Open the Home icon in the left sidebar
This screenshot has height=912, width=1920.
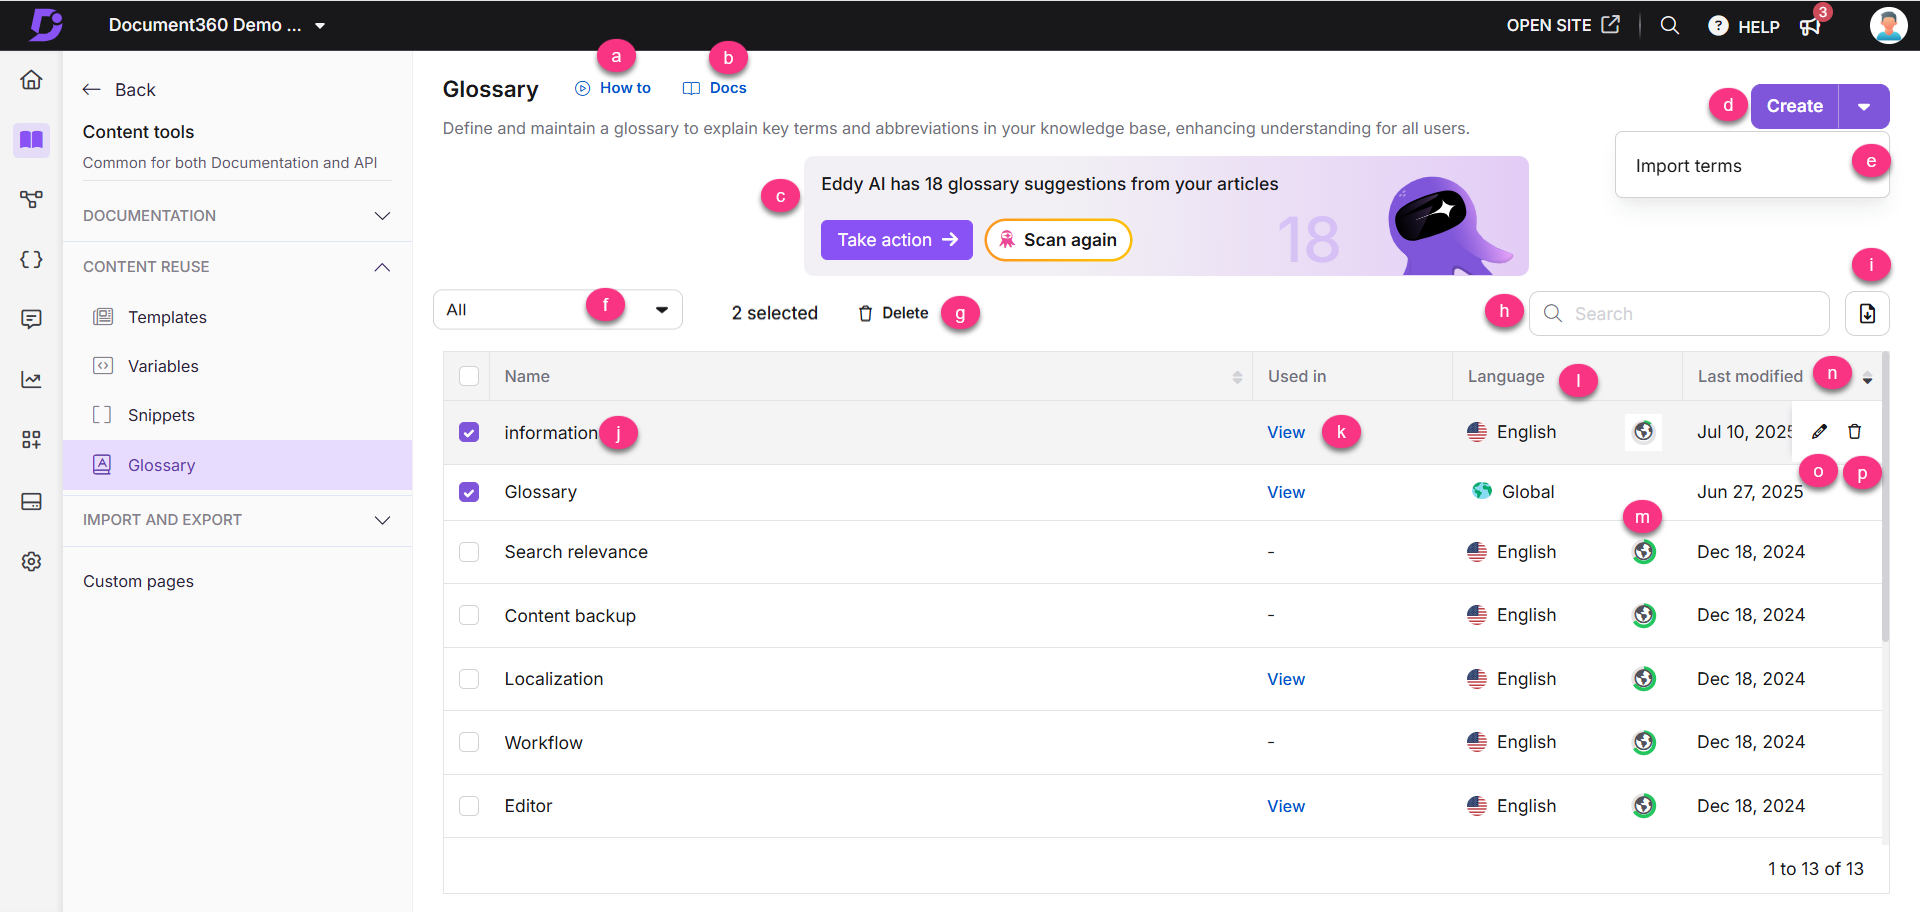pos(31,80)
